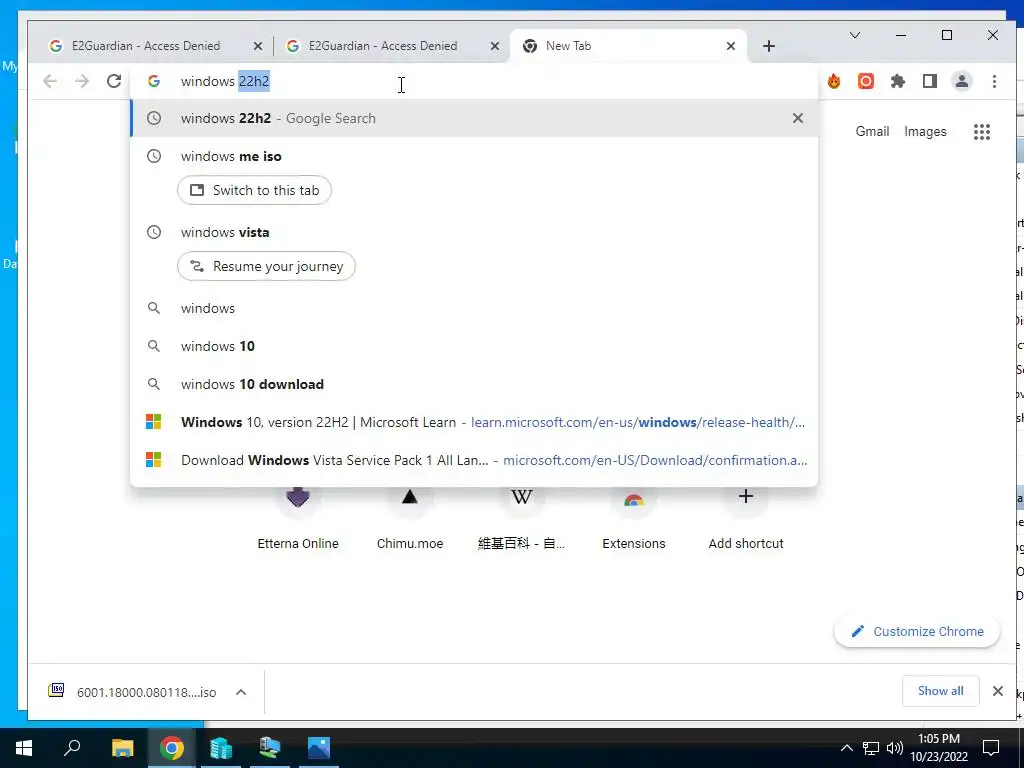Screen dimensions: 1024x768
Task: Open the network tray icon
Action: [x=871, y=748]
